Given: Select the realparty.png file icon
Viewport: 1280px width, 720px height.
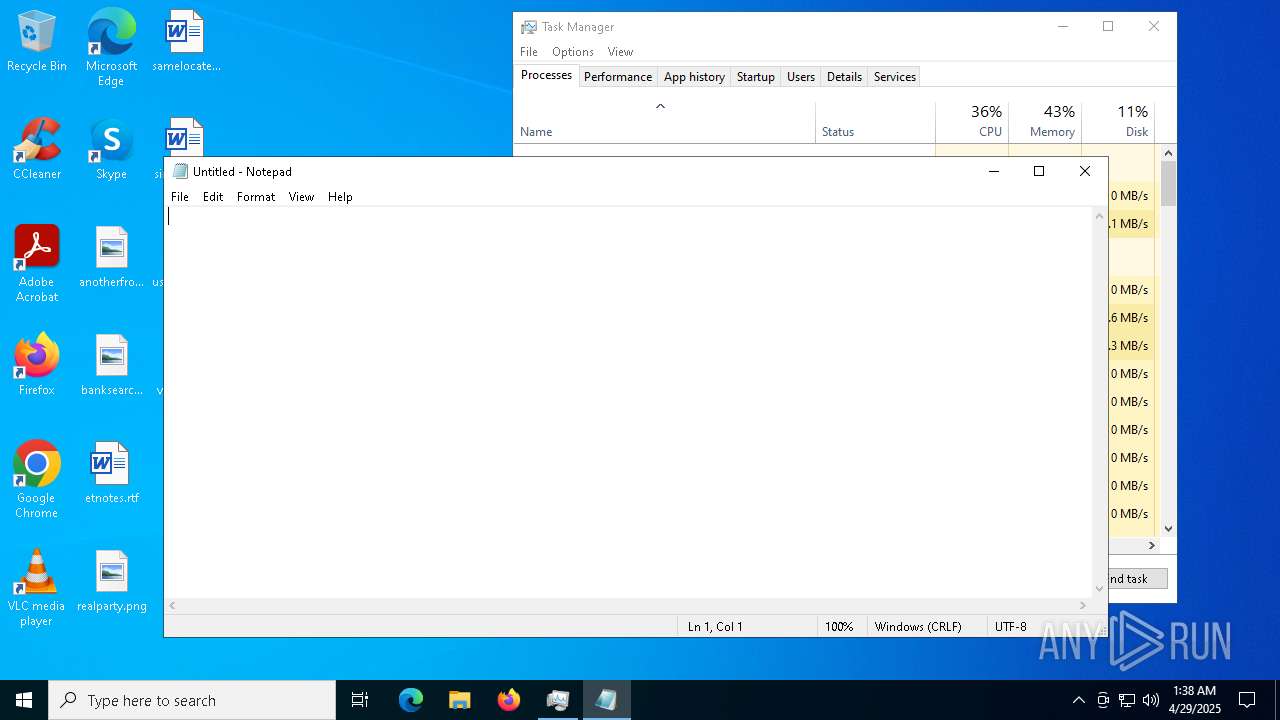Looking at the screenshot, I should (x=112, y=581).
